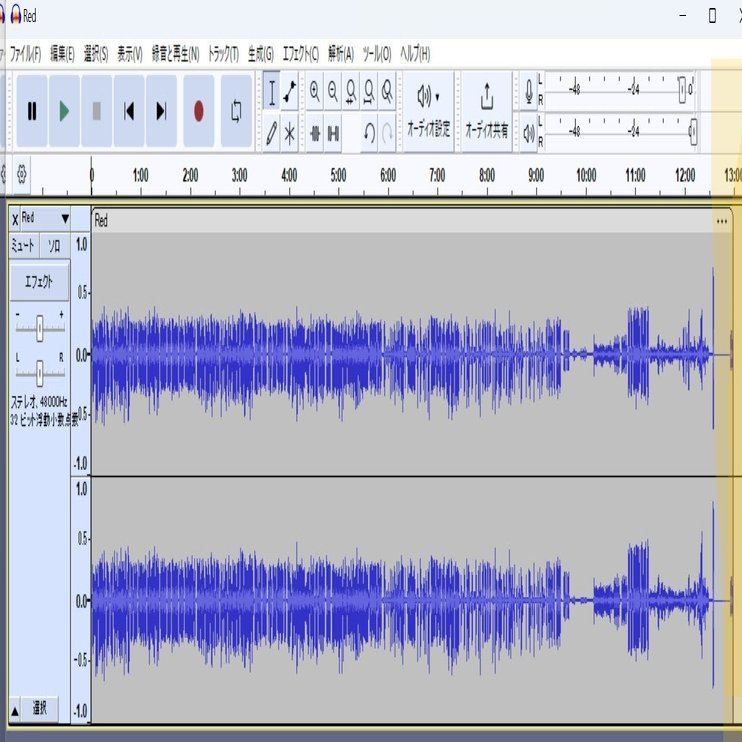Adjust the playback level slider
This screenshot has height=742, width=742.
tap(693, 131)
